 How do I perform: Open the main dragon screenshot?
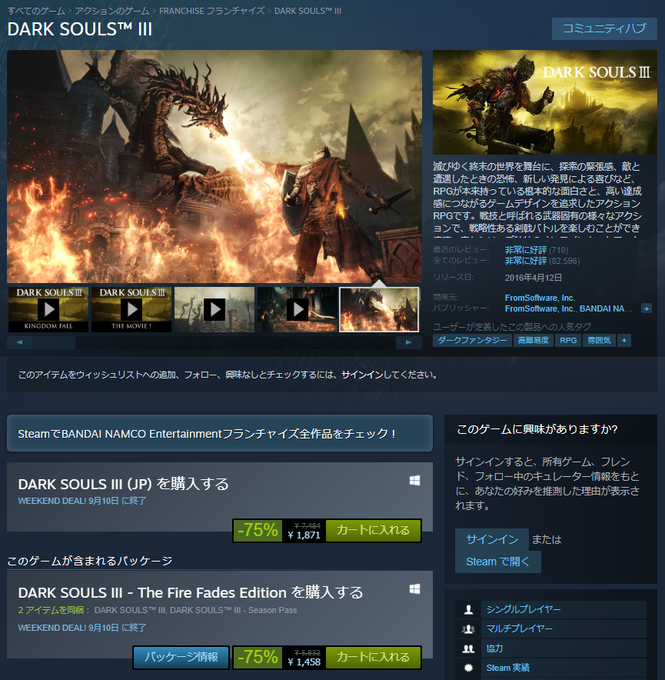tap(214, 167)
